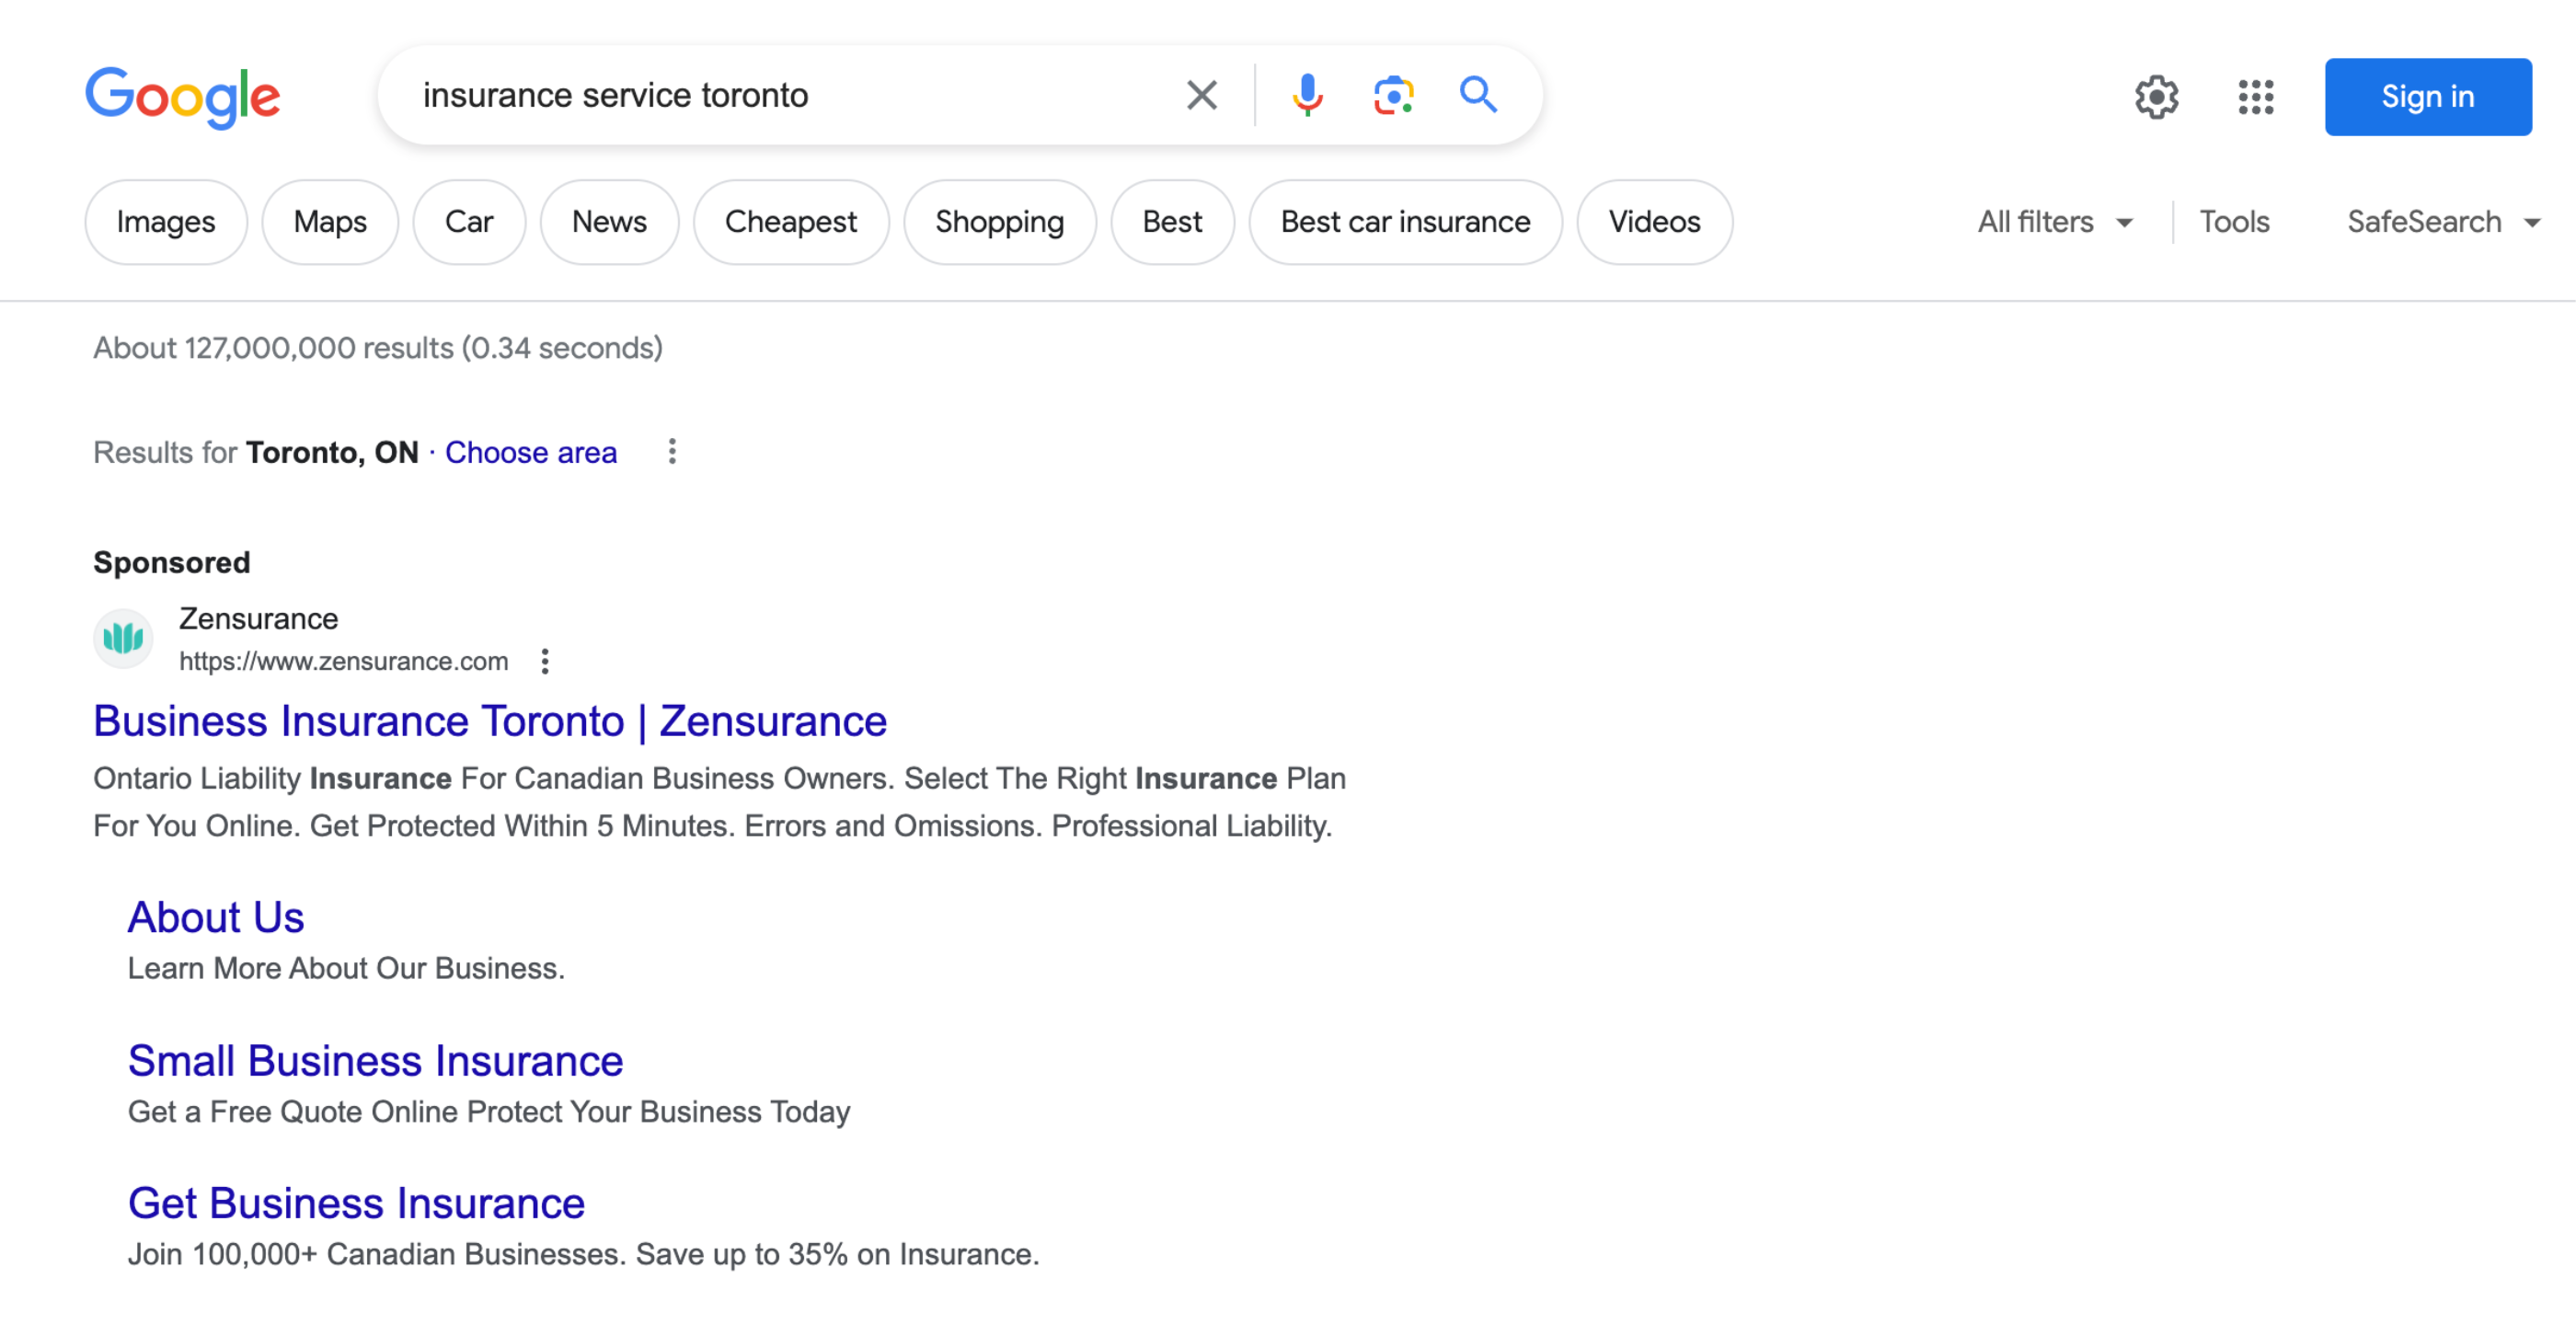Open the Zensurance ad three-dot menu
Image resolution: width=2576 pixels, height=1325 pixels.
point(545,661)
